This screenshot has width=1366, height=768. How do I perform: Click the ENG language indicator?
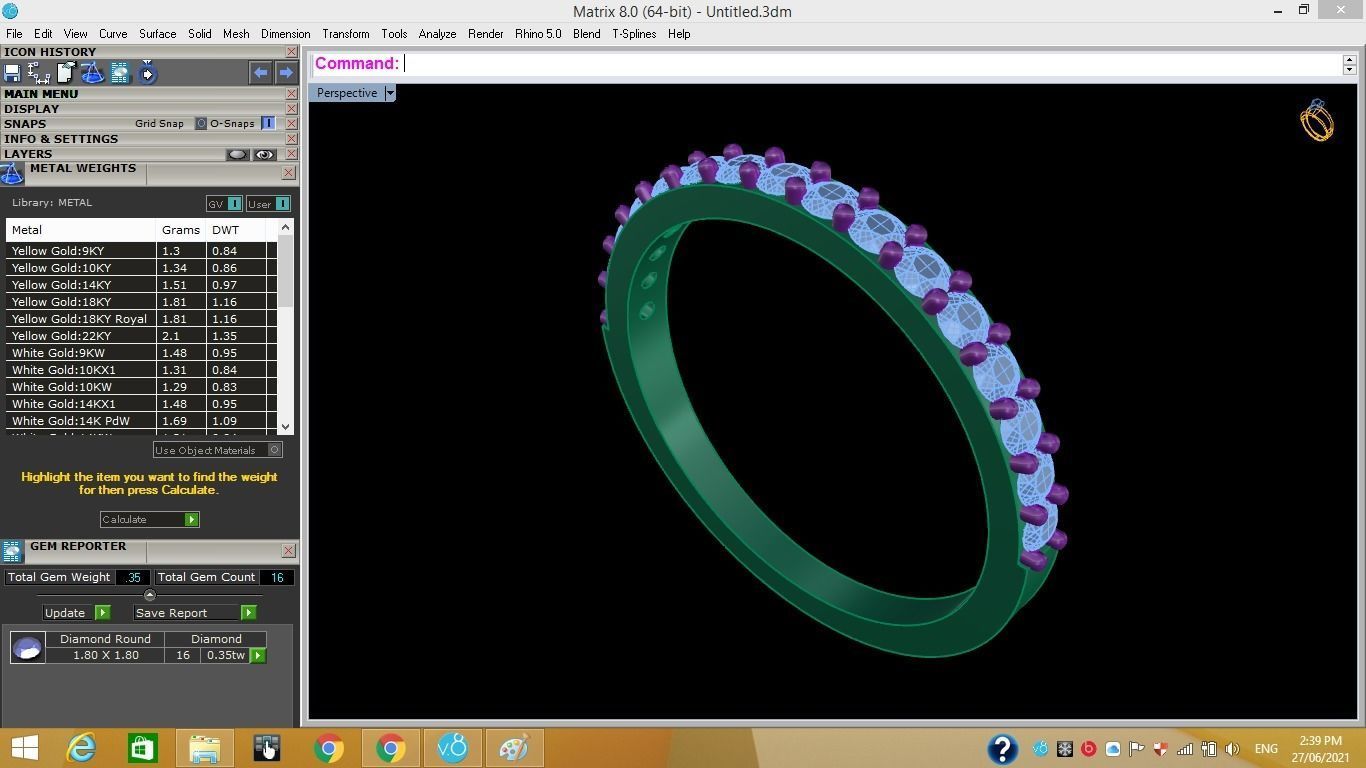[x=1266, y=749]
